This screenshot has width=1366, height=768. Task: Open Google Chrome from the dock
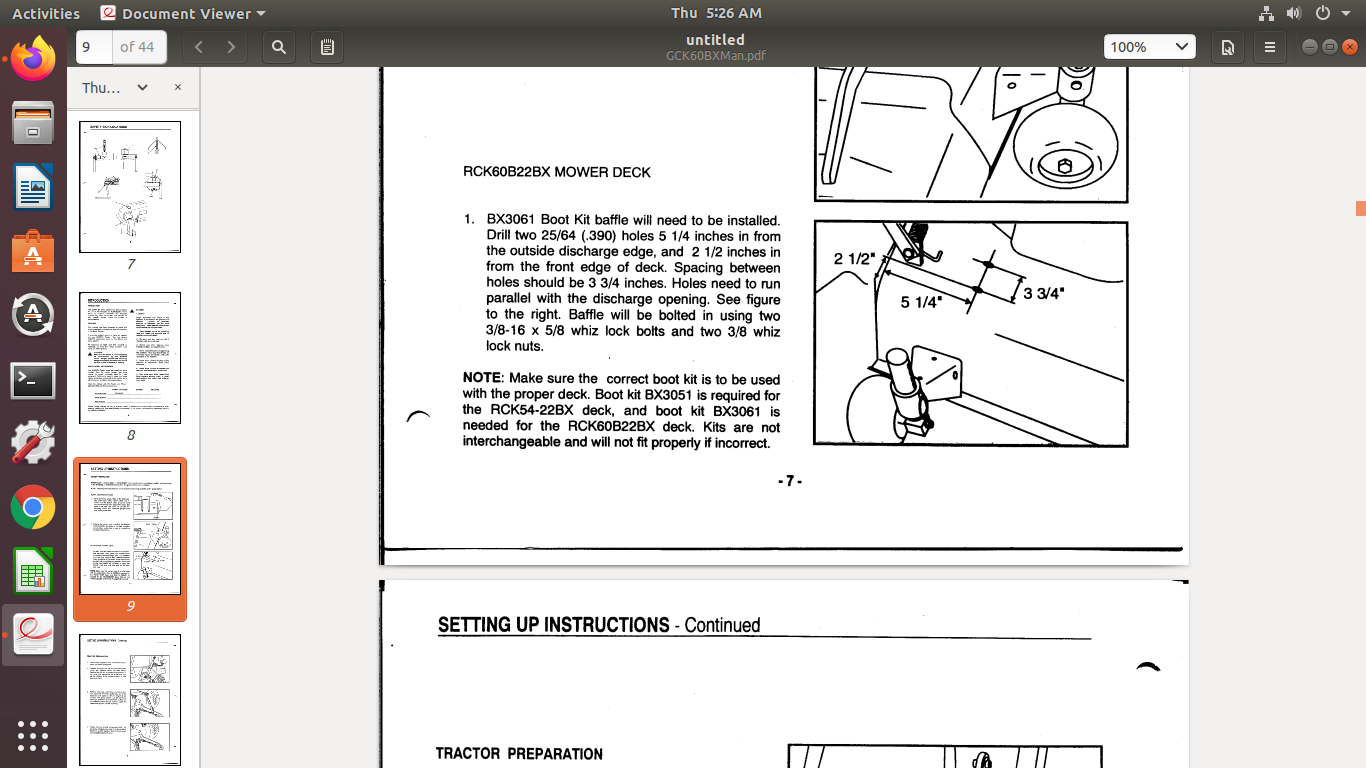(33, 508)
